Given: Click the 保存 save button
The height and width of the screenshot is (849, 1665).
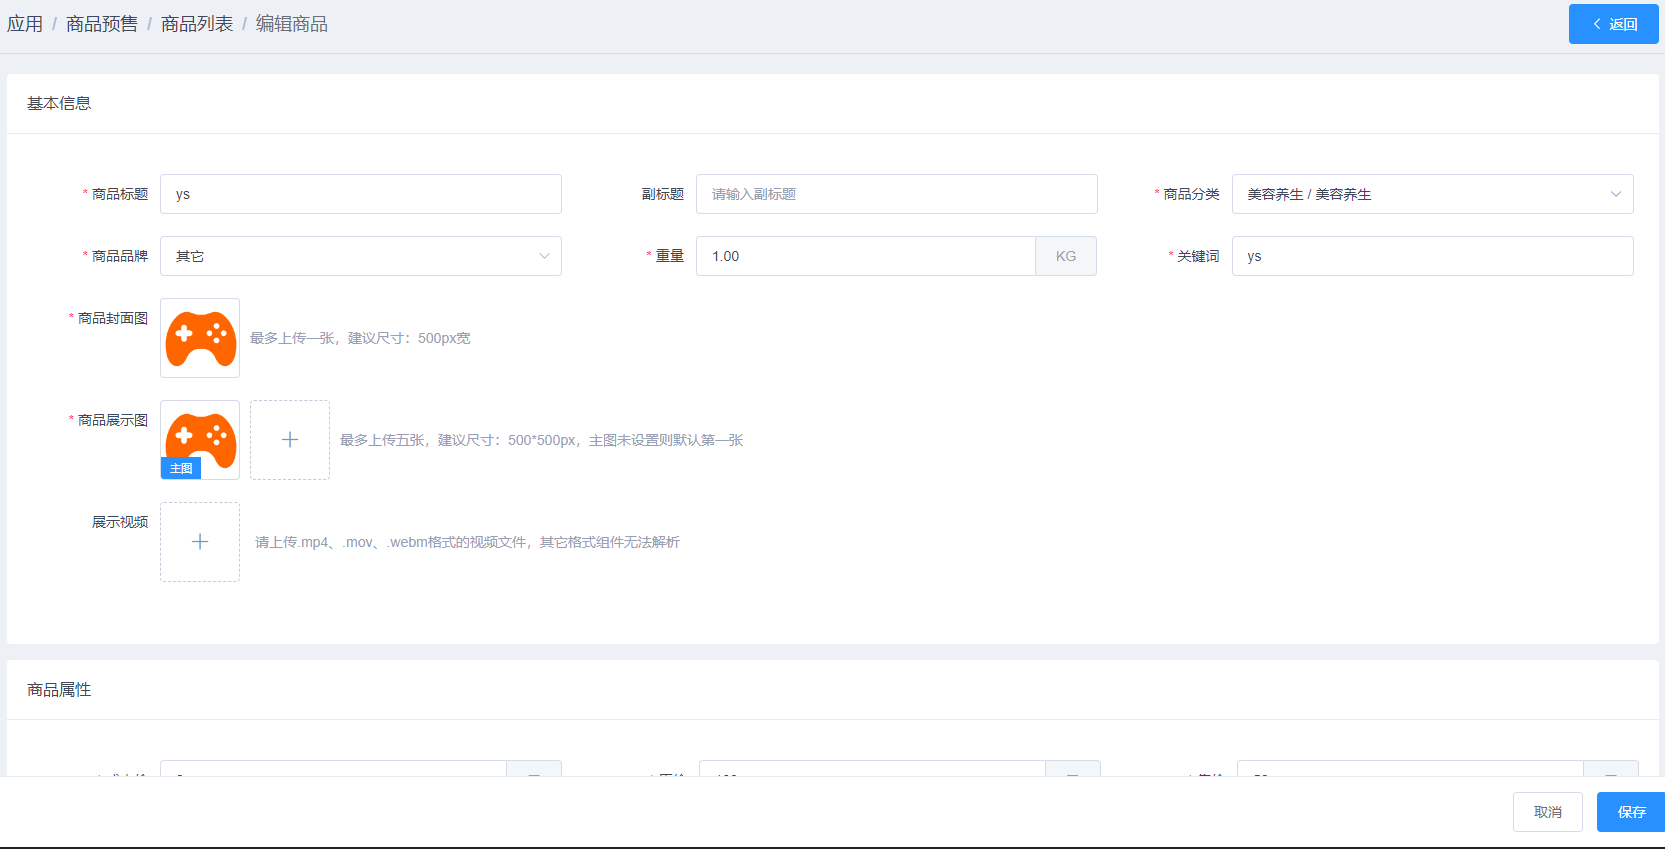Looking at the screenshot, I should pyautogui.click(x=1630, y=812).
